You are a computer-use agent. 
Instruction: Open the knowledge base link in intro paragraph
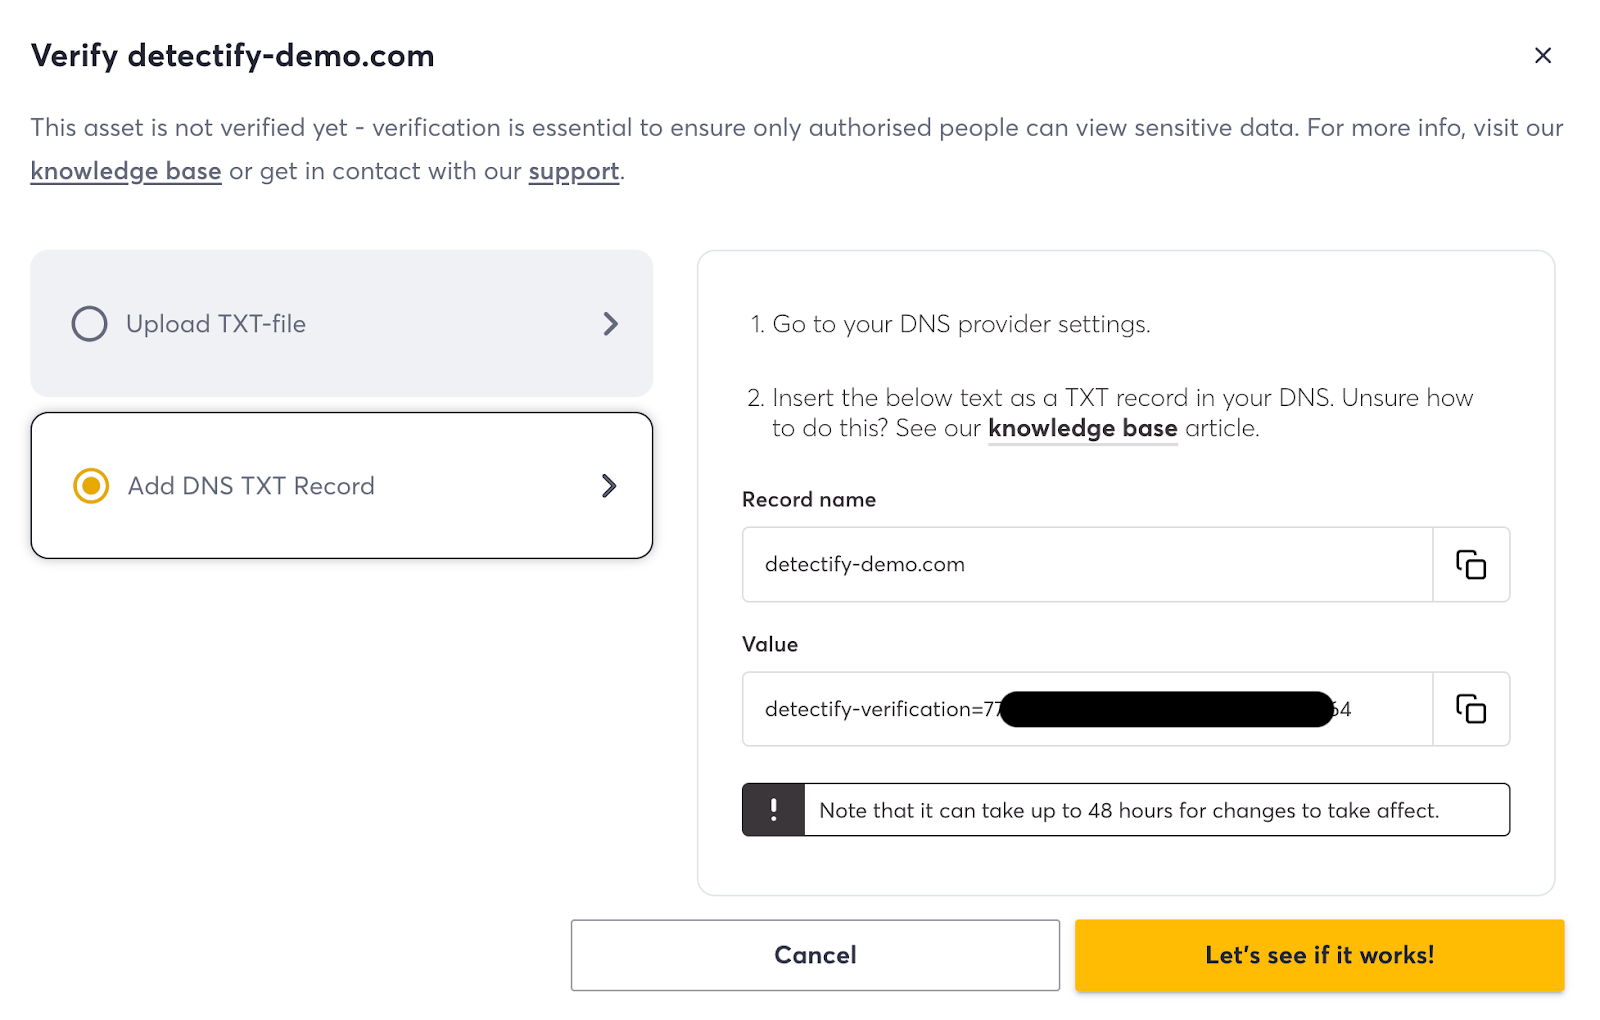pos(126,171)
